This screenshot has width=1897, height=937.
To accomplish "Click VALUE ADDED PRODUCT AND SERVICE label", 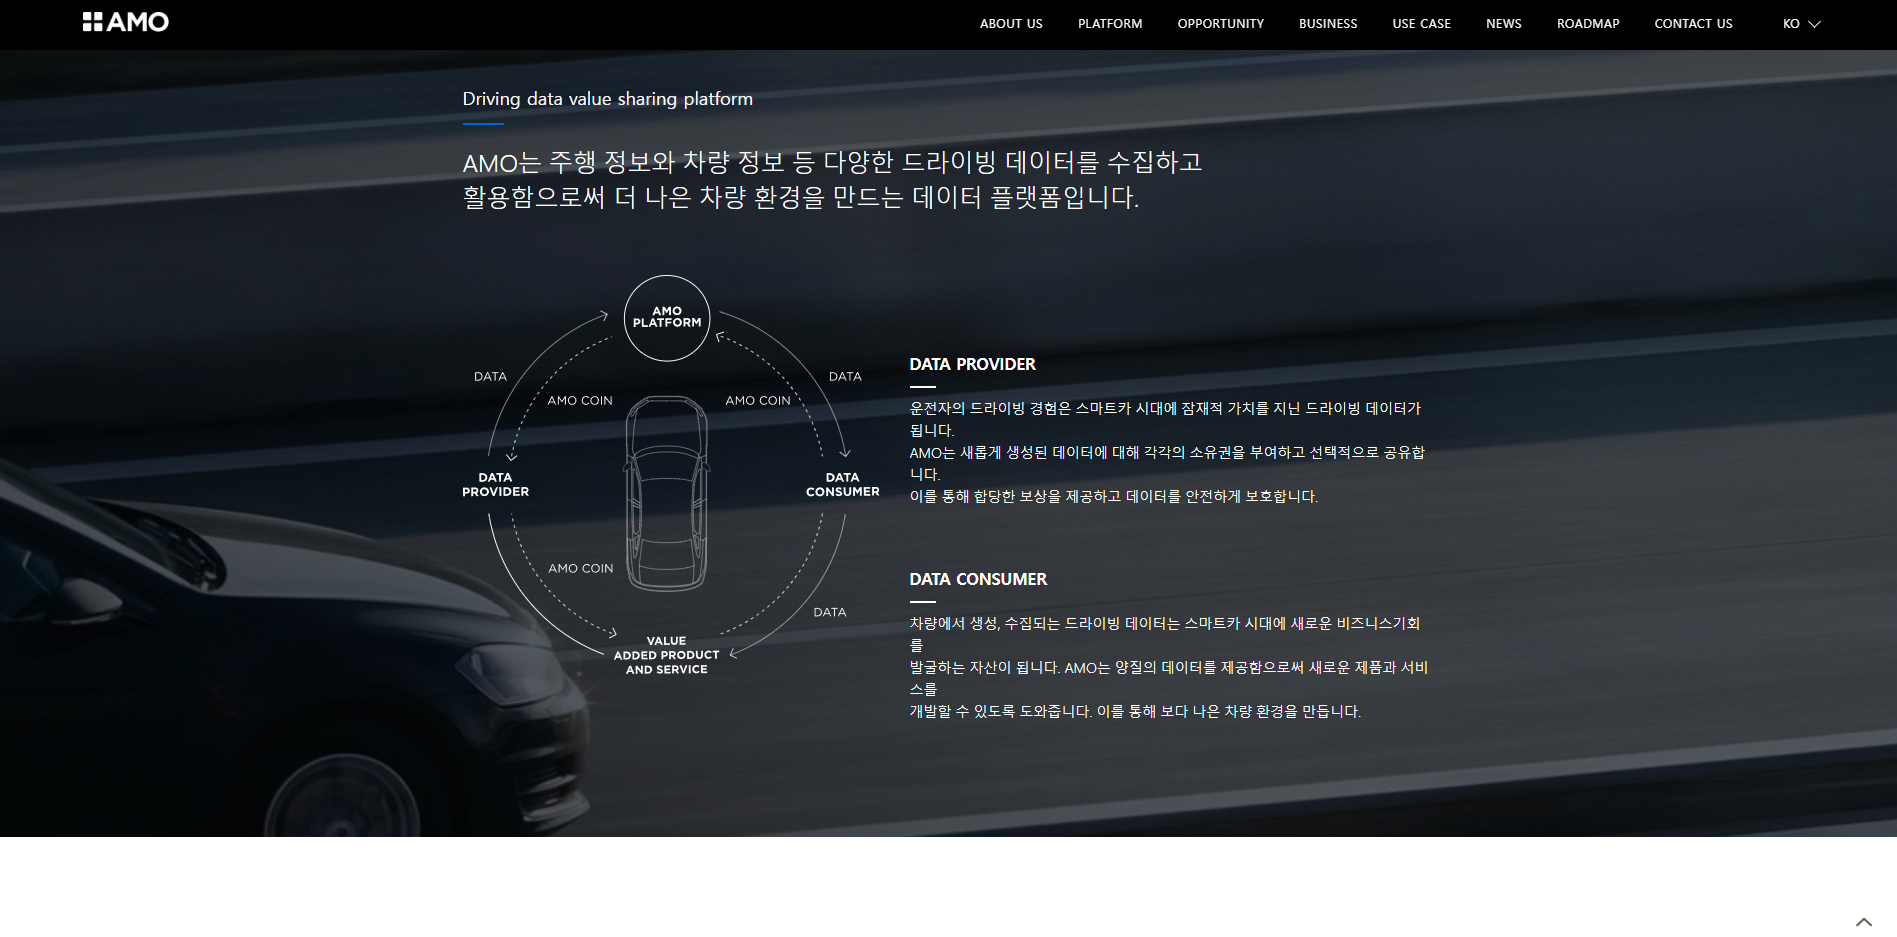I will coord(666,655).
